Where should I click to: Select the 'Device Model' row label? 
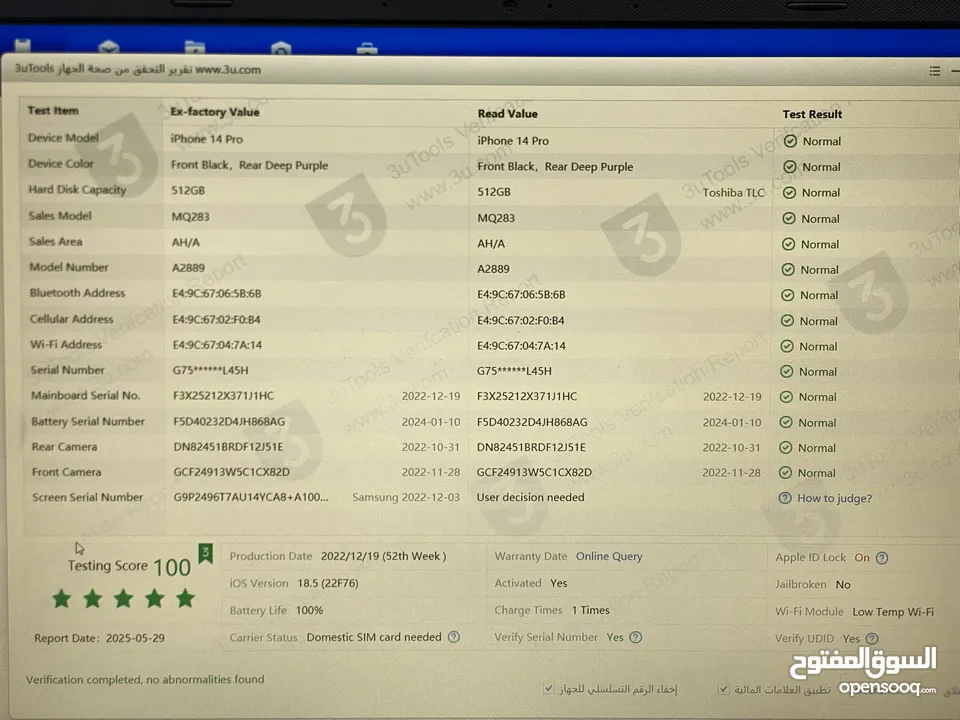click(63, 138)
